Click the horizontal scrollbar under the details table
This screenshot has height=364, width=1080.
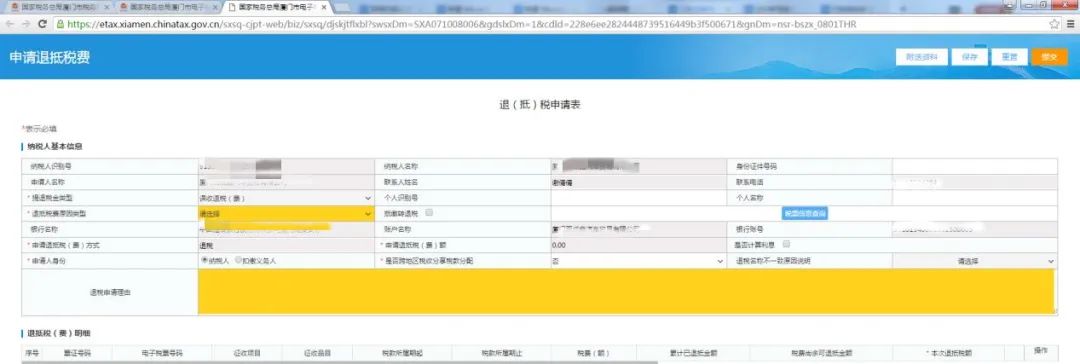coord(339,362)
